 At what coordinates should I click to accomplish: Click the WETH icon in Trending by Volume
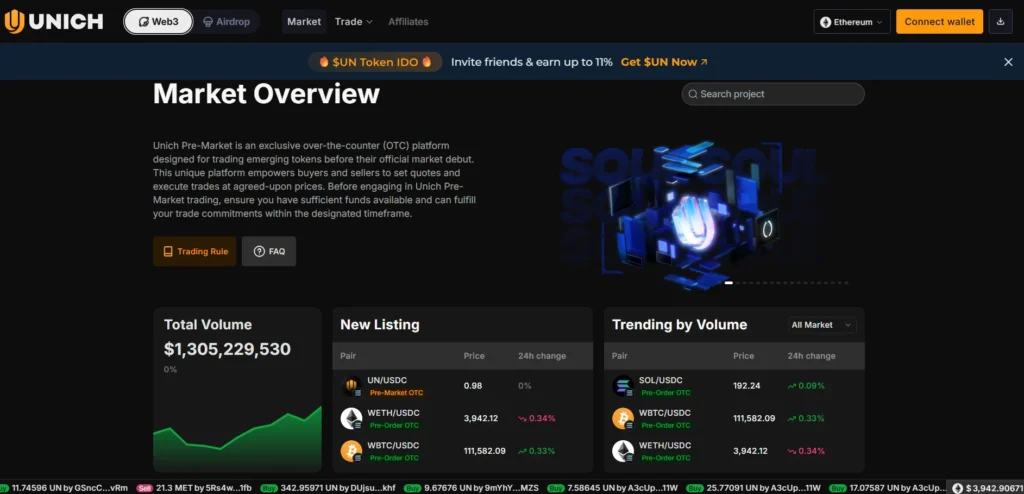pyautogui.click(x=623, y=451)
